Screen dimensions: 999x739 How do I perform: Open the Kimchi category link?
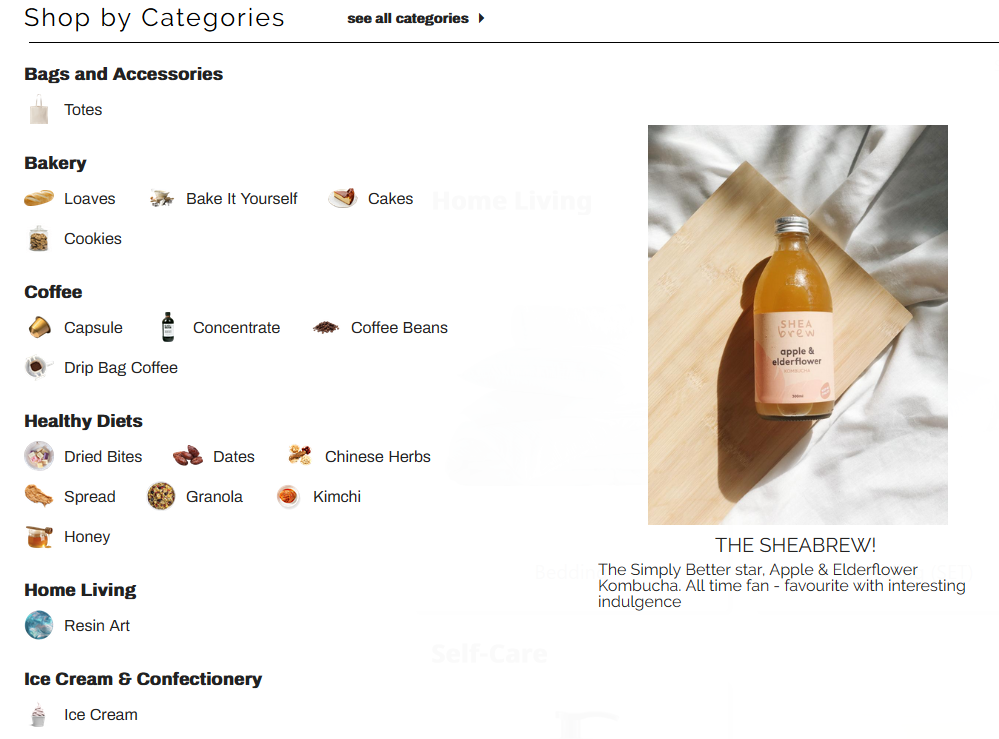336,496
